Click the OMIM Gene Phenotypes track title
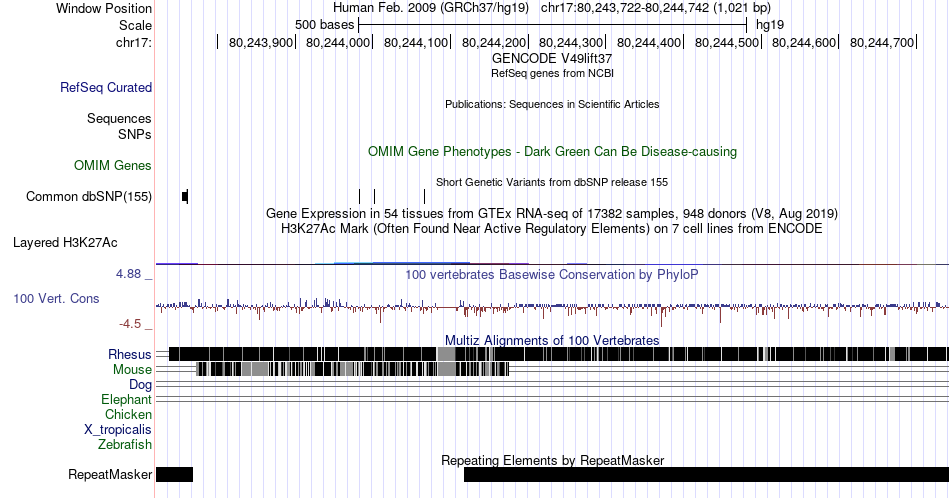 pos(552,151)
